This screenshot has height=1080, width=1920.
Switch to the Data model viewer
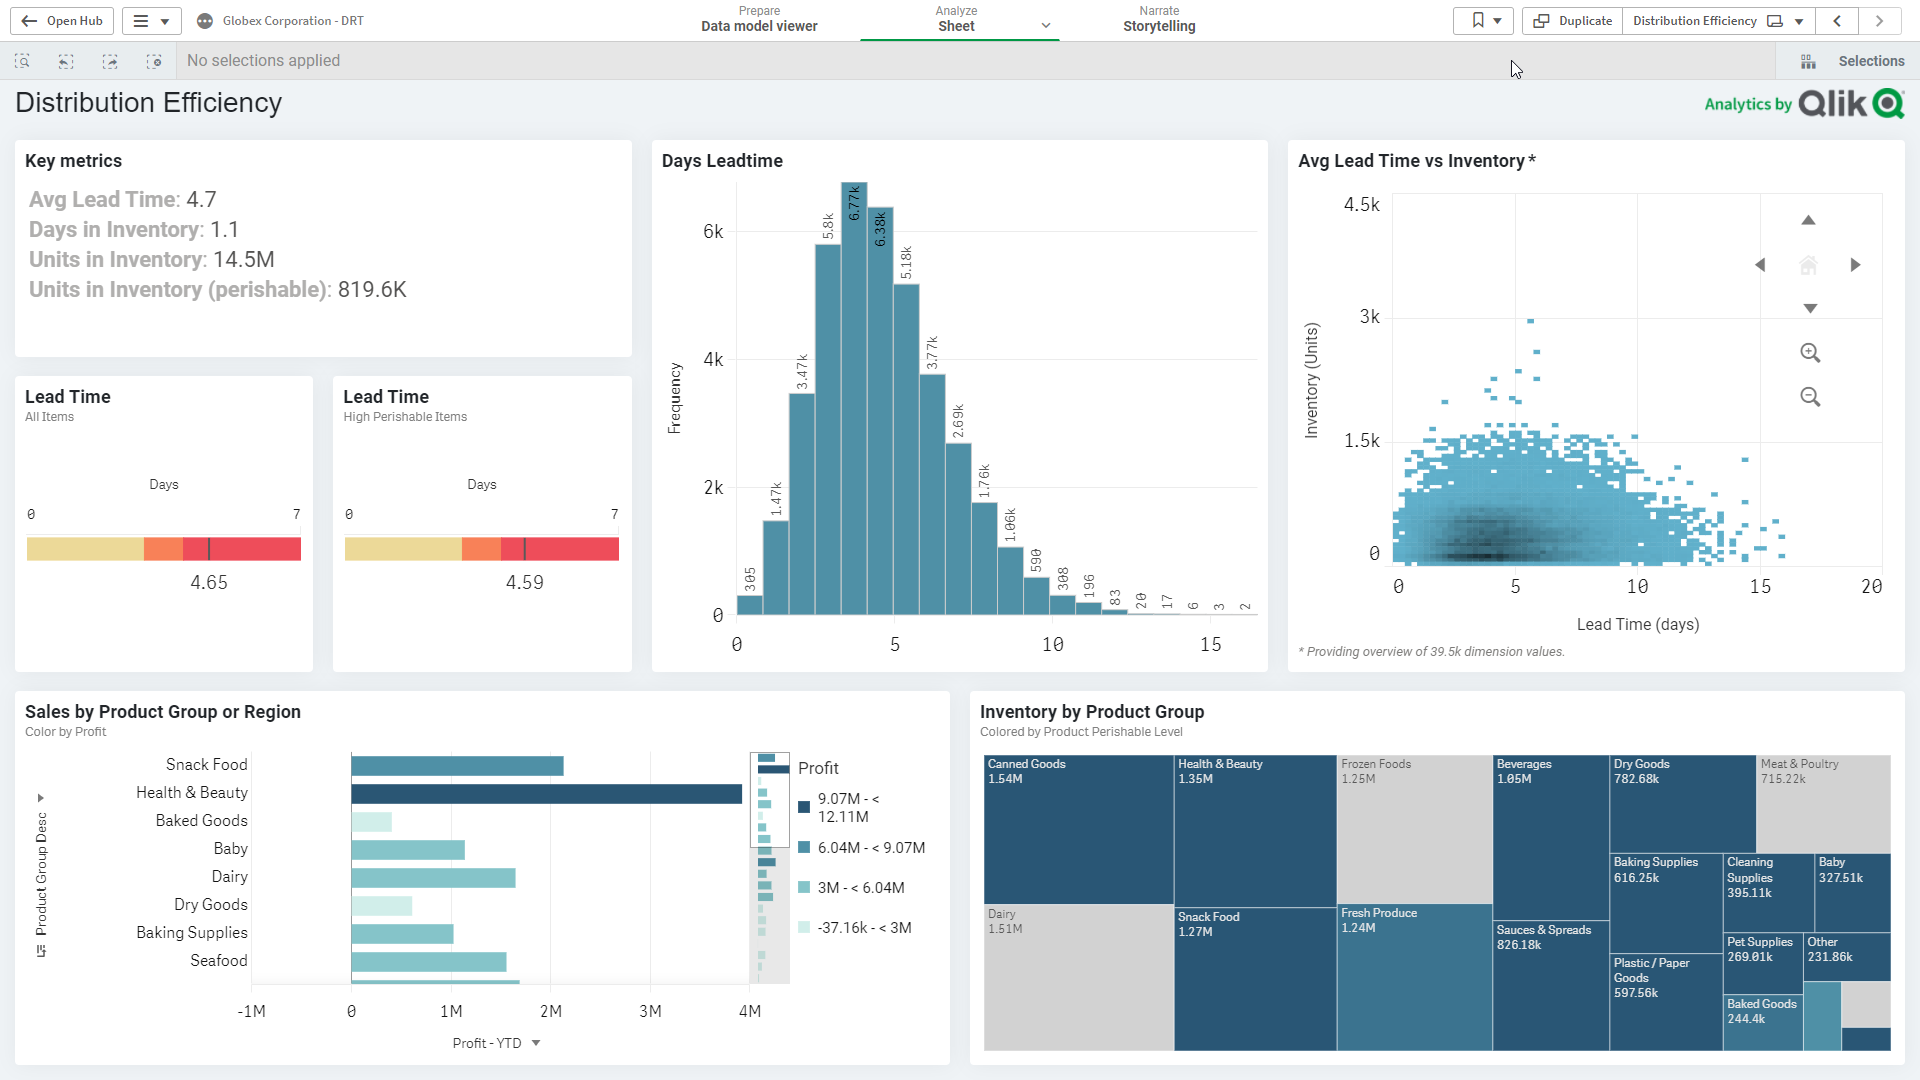(x=759, y=25)
